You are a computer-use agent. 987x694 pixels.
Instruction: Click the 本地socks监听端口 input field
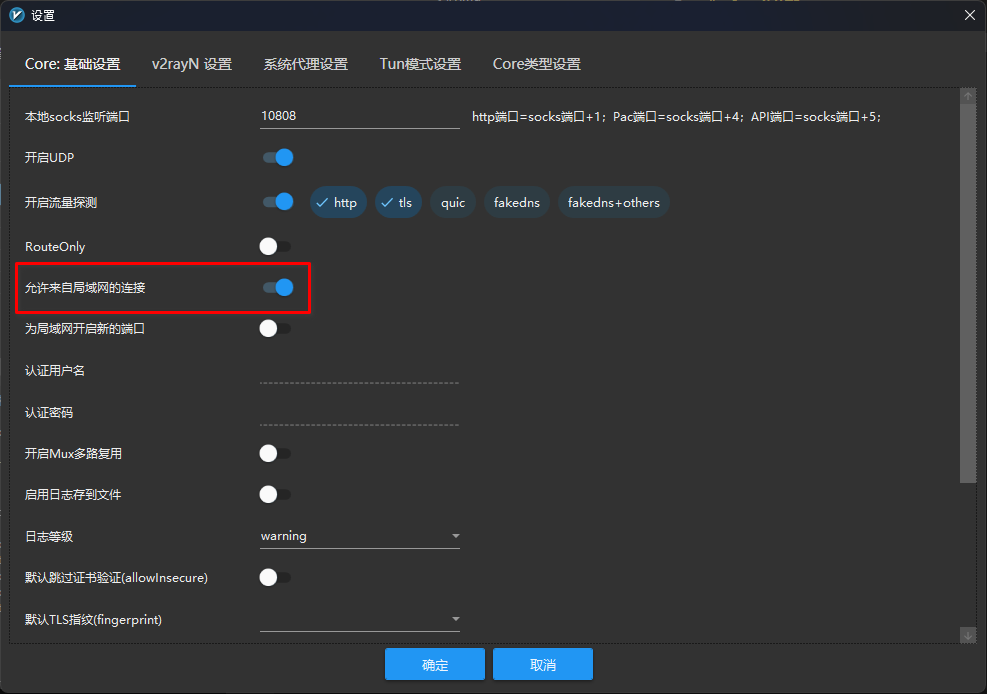(359, 116)
